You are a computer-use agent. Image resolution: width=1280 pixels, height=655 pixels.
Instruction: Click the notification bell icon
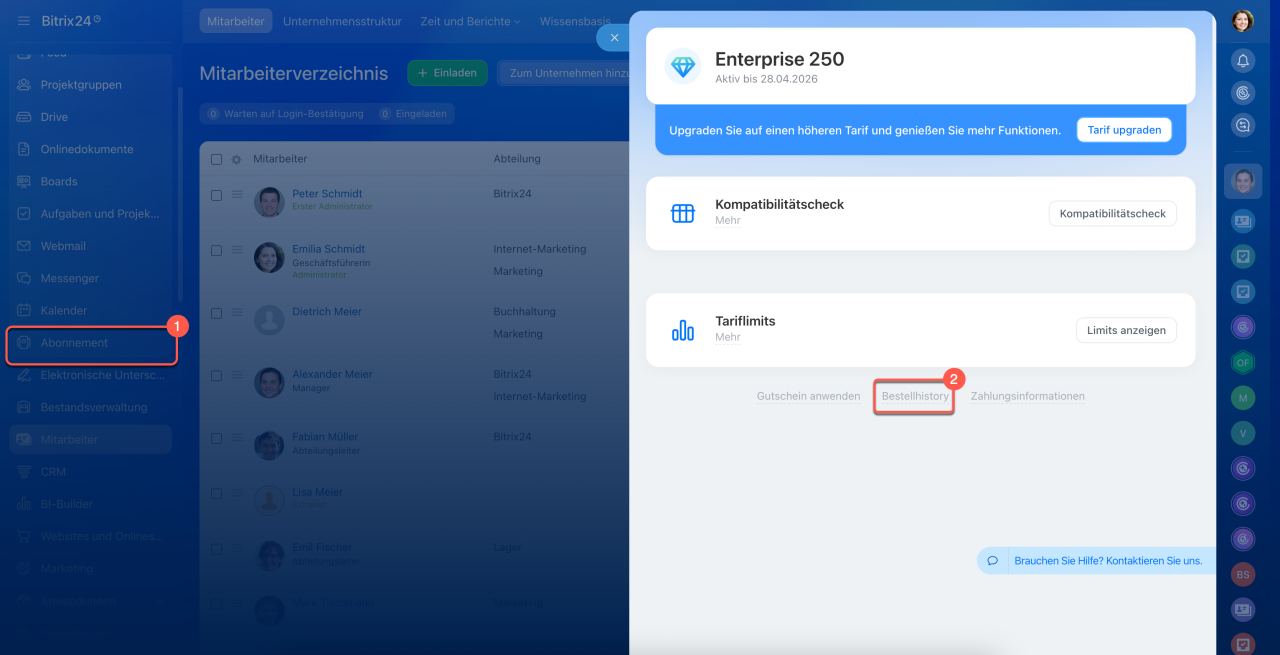[x=1243, y=61]
